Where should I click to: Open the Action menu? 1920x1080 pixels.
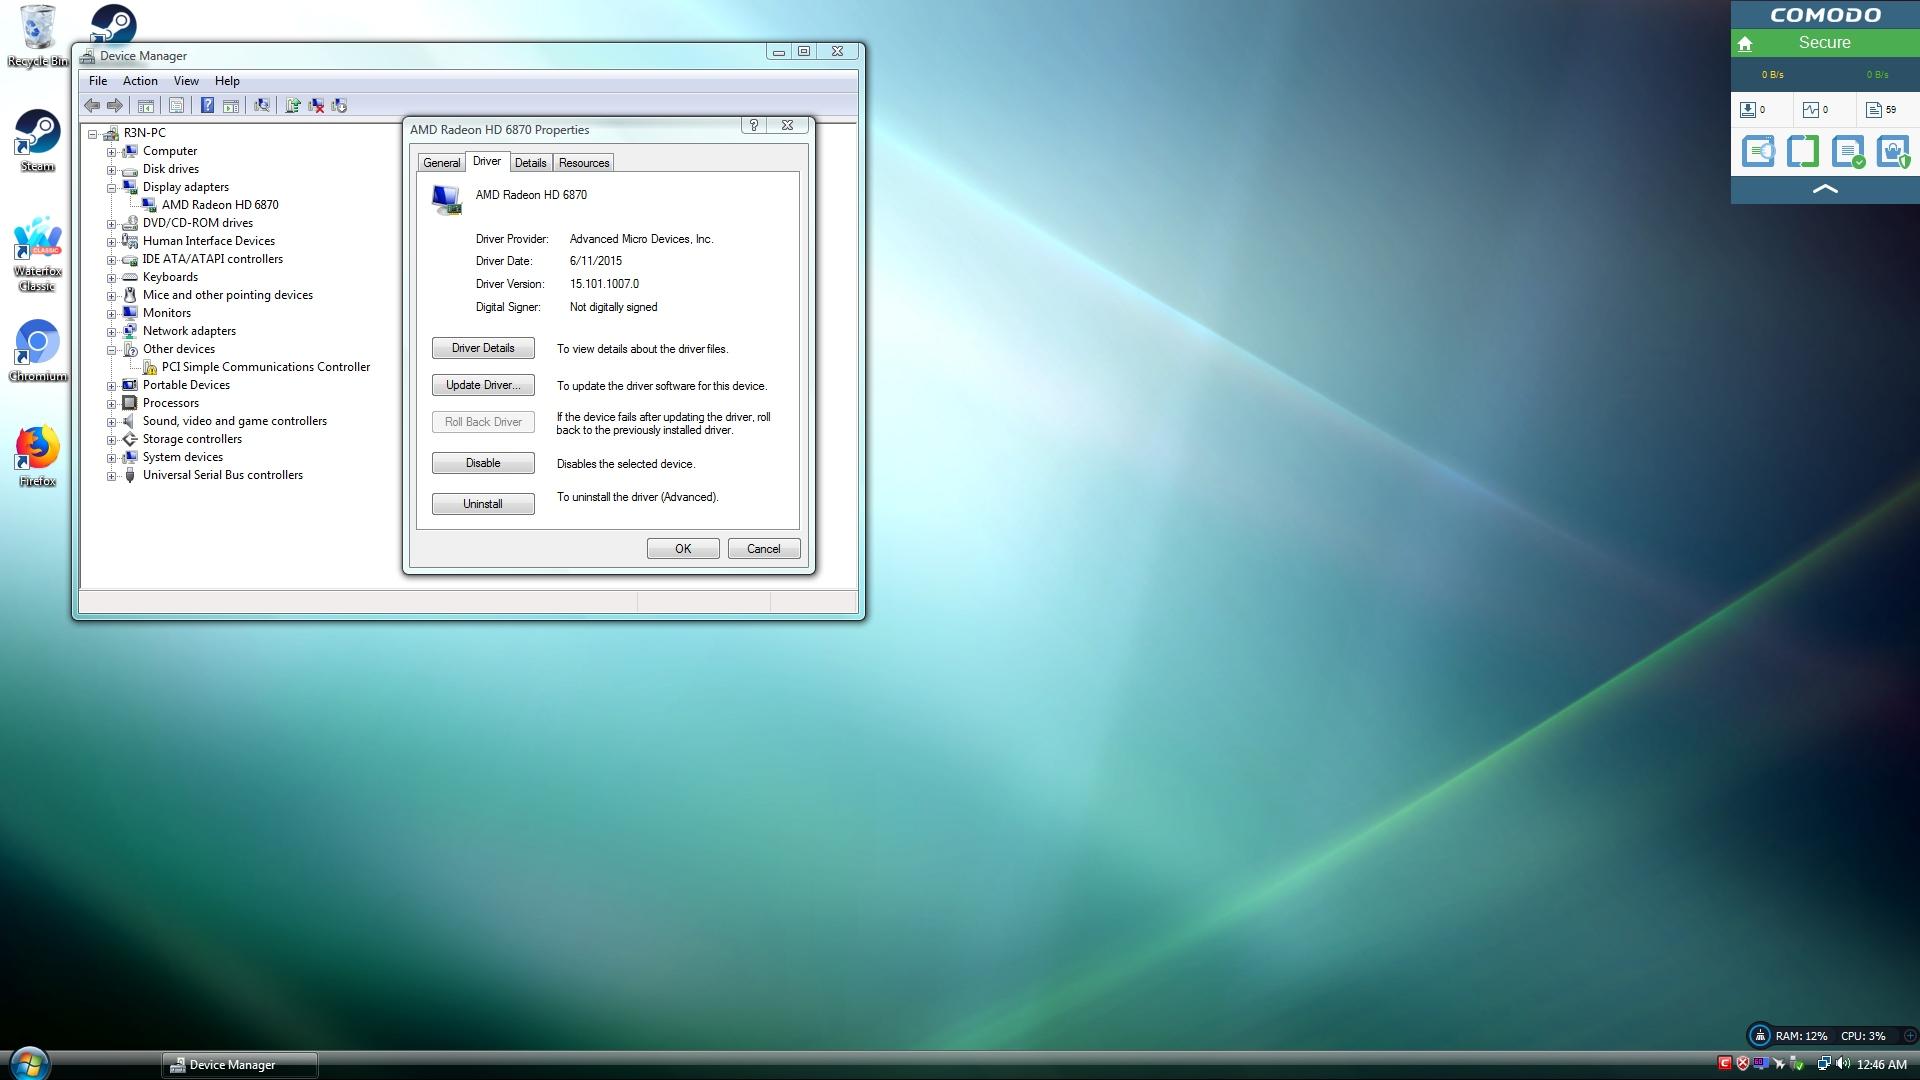click(x=140, y=81)
